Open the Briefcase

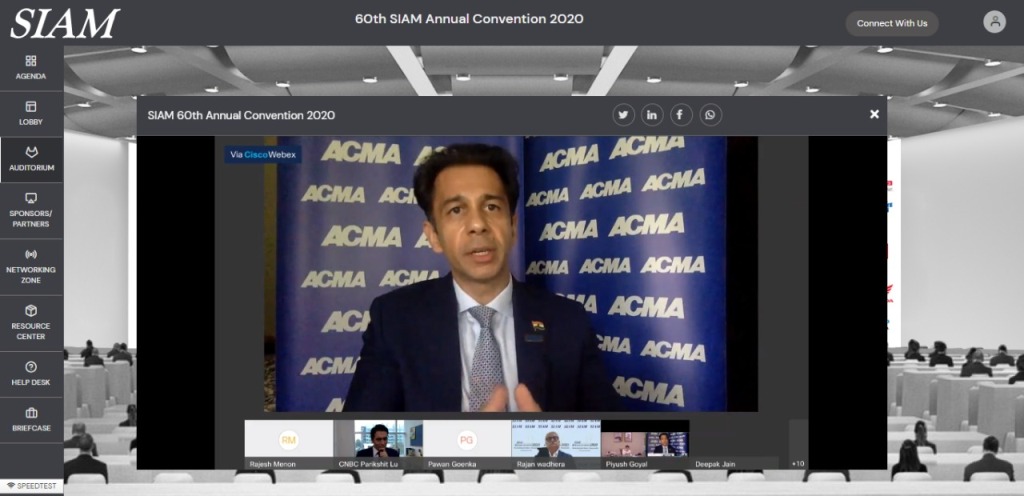pyautogui.click(x=31, y=418)
